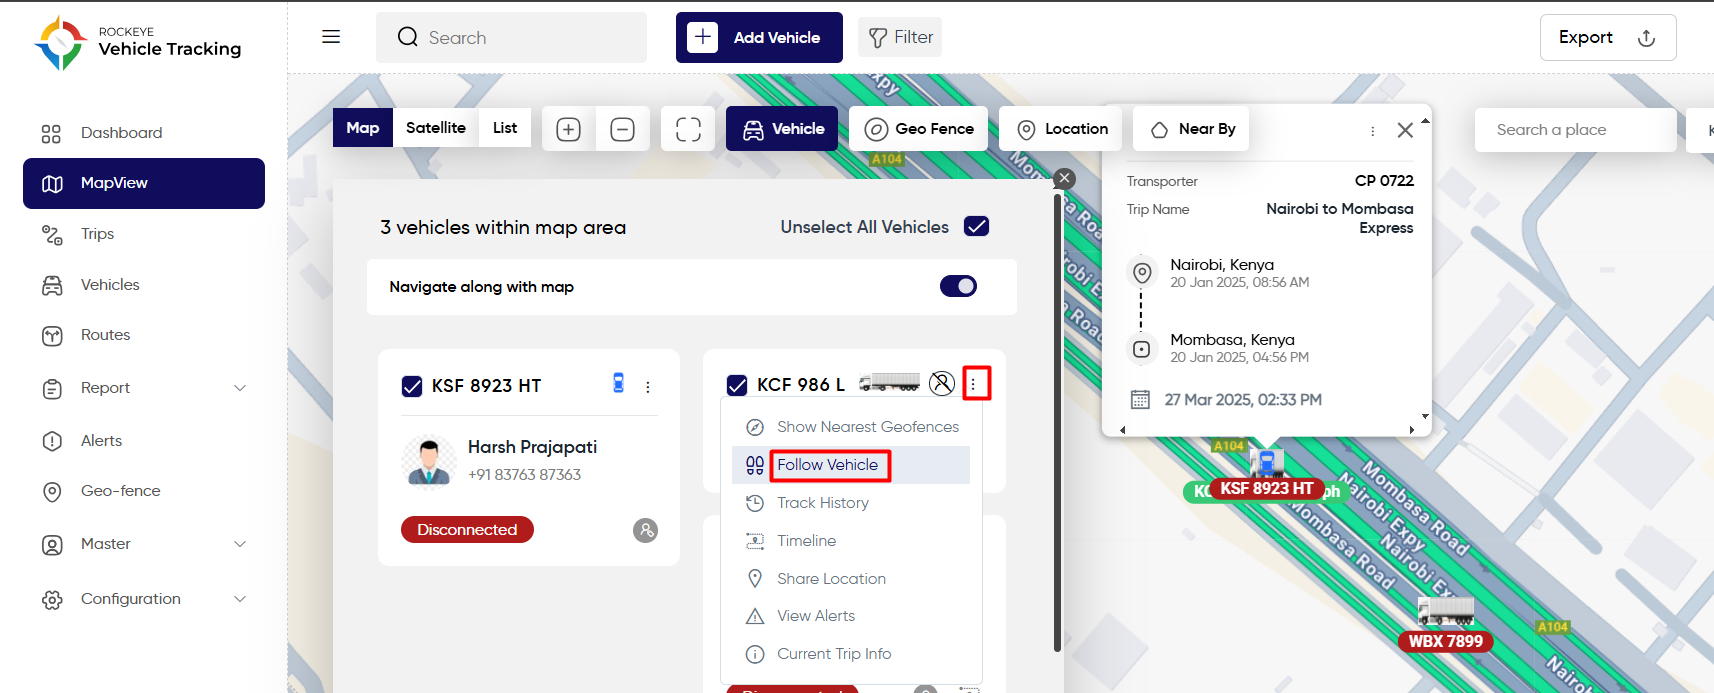Click the top Search input field
Viewport: 1714px width, 693px height.
click(x=511, y=37)
